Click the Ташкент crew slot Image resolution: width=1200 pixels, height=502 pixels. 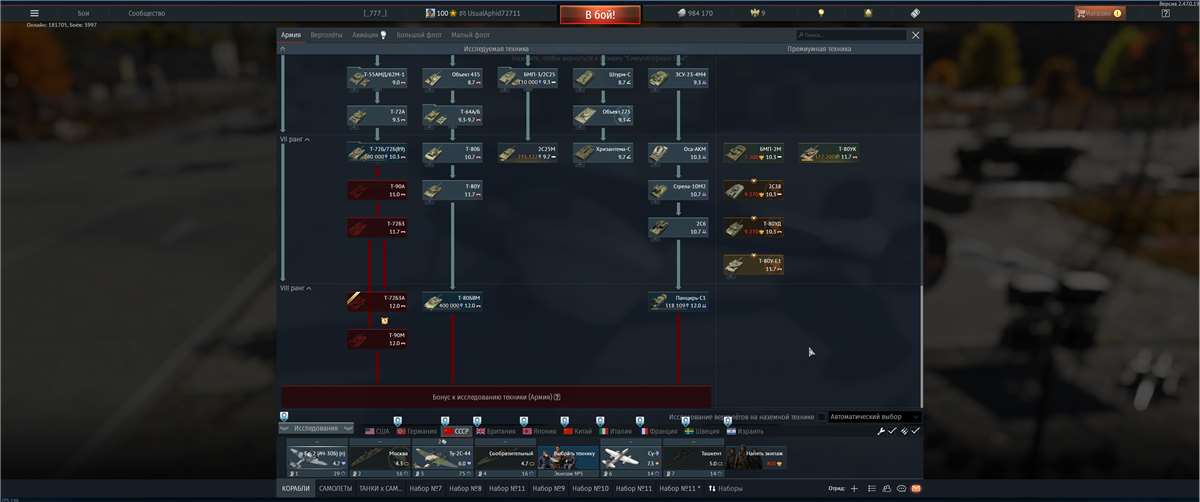coord(693,457)
